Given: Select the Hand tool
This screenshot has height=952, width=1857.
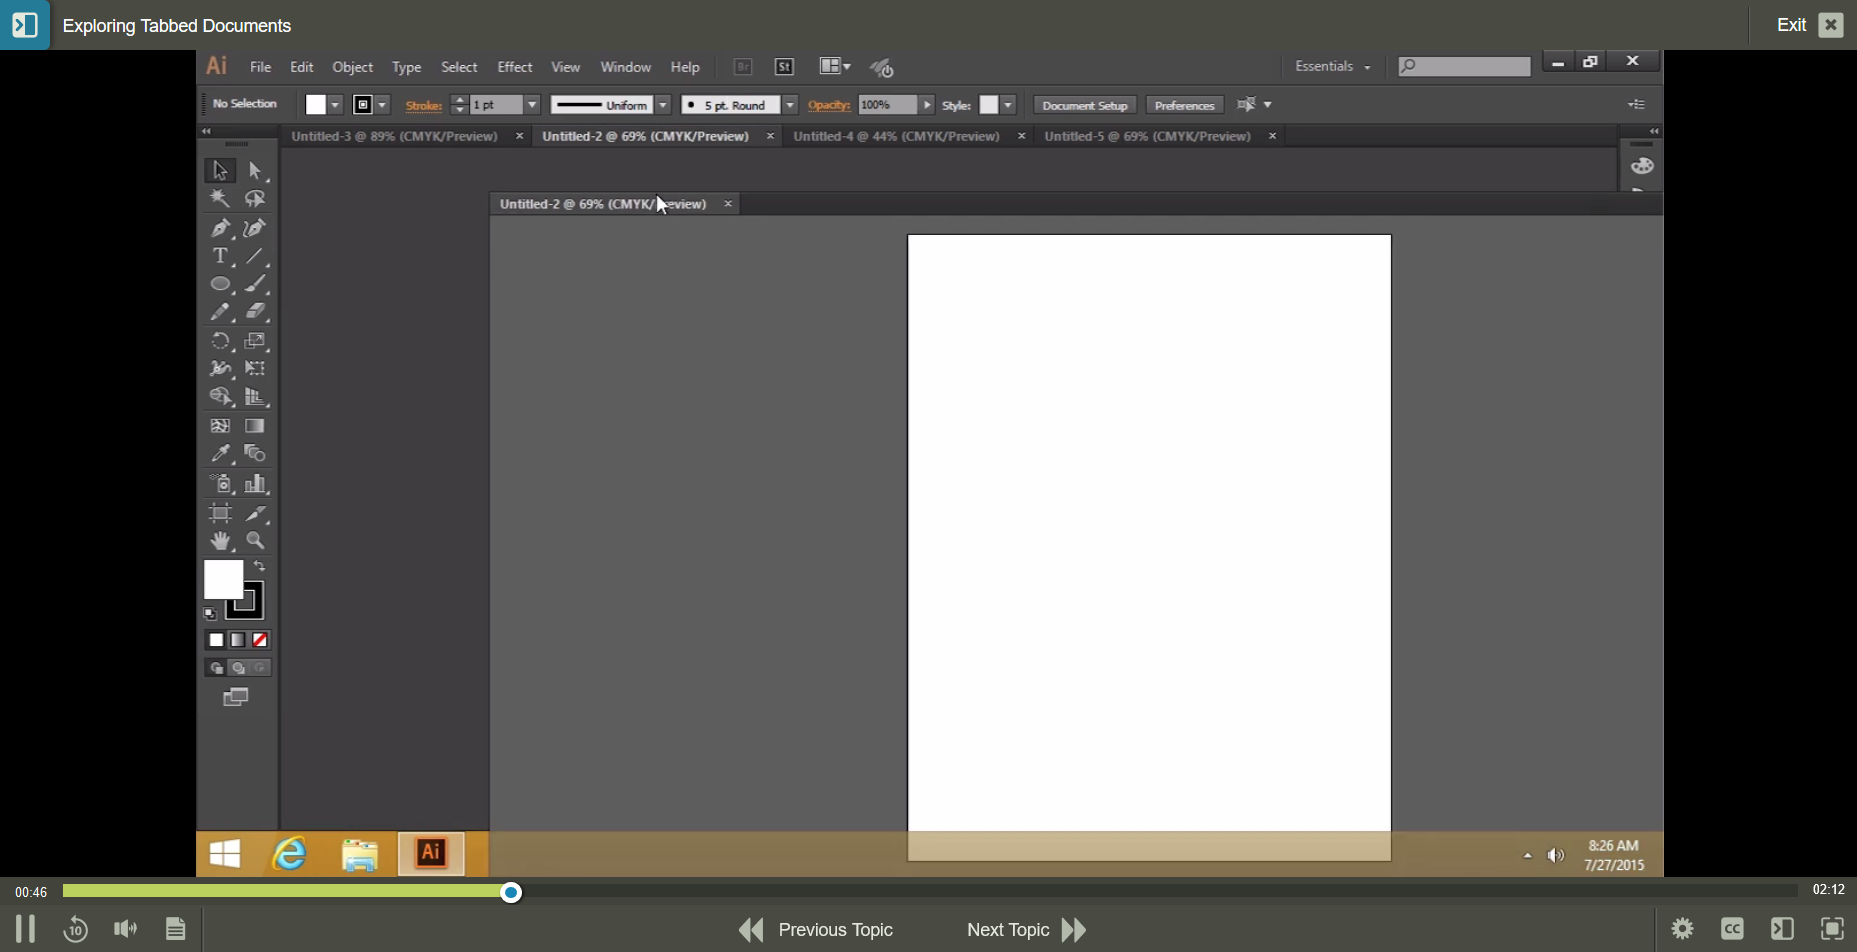Looking at the screenshot, I should point(220,540).
